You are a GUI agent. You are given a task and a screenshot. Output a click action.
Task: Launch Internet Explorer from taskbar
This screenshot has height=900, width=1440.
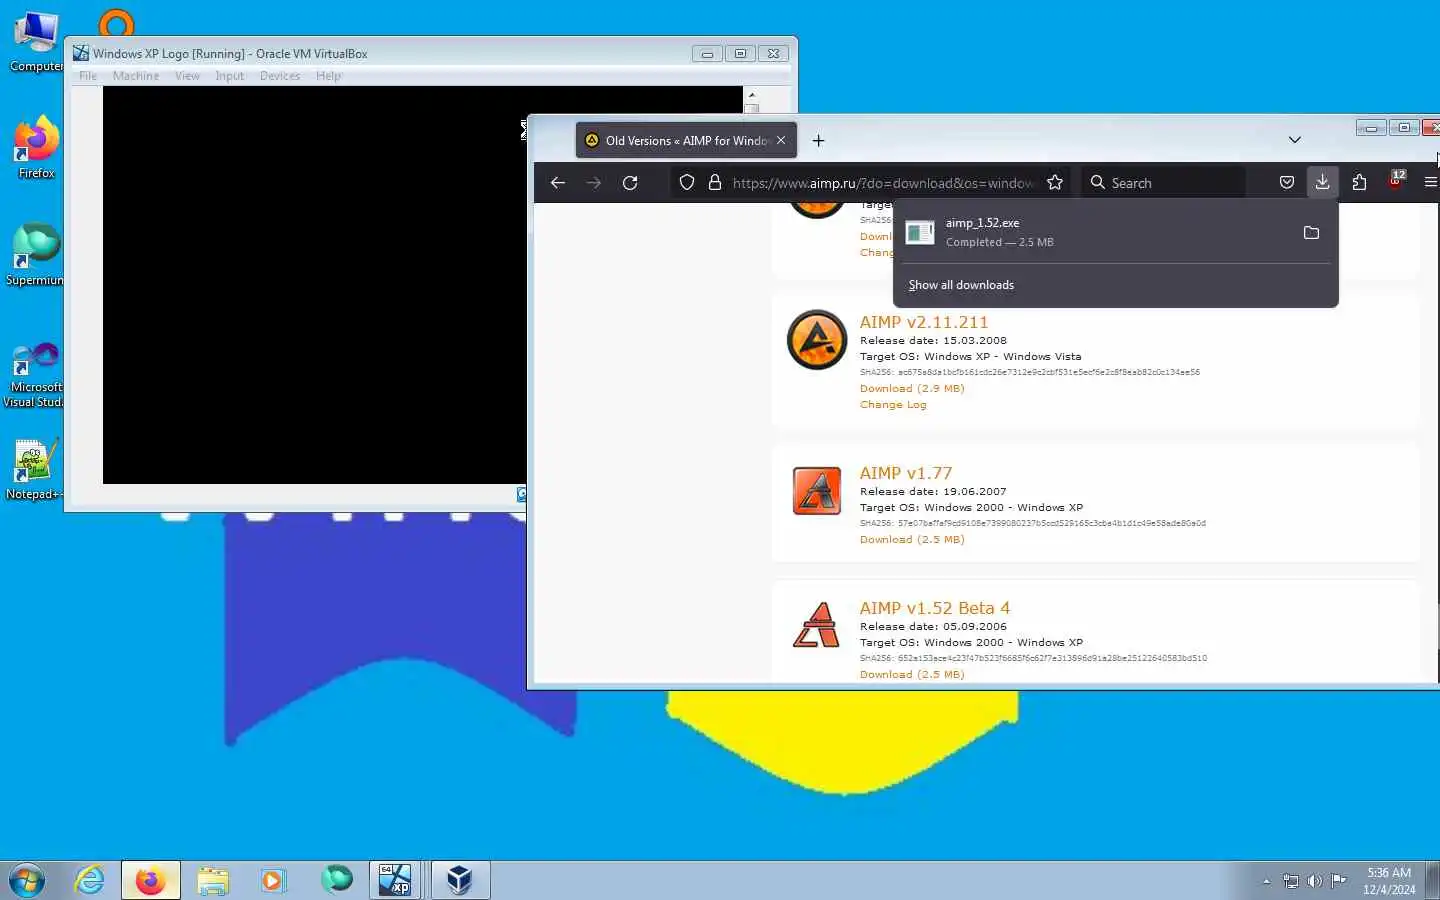click(x=90, y=880)
